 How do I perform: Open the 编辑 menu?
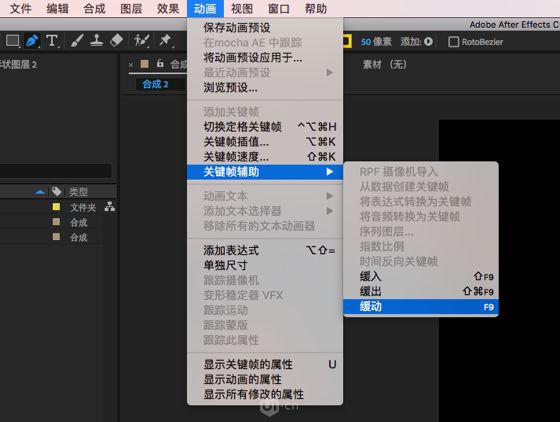click(58, 8)
